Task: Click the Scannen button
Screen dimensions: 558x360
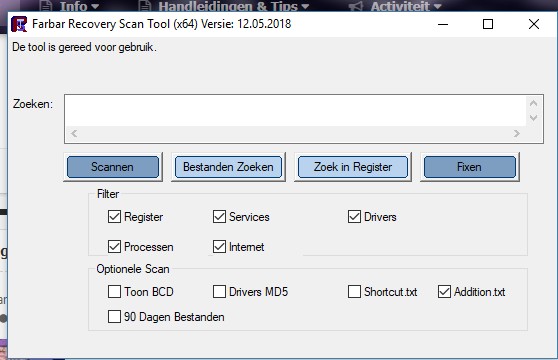Action: (x=113, y=167)
